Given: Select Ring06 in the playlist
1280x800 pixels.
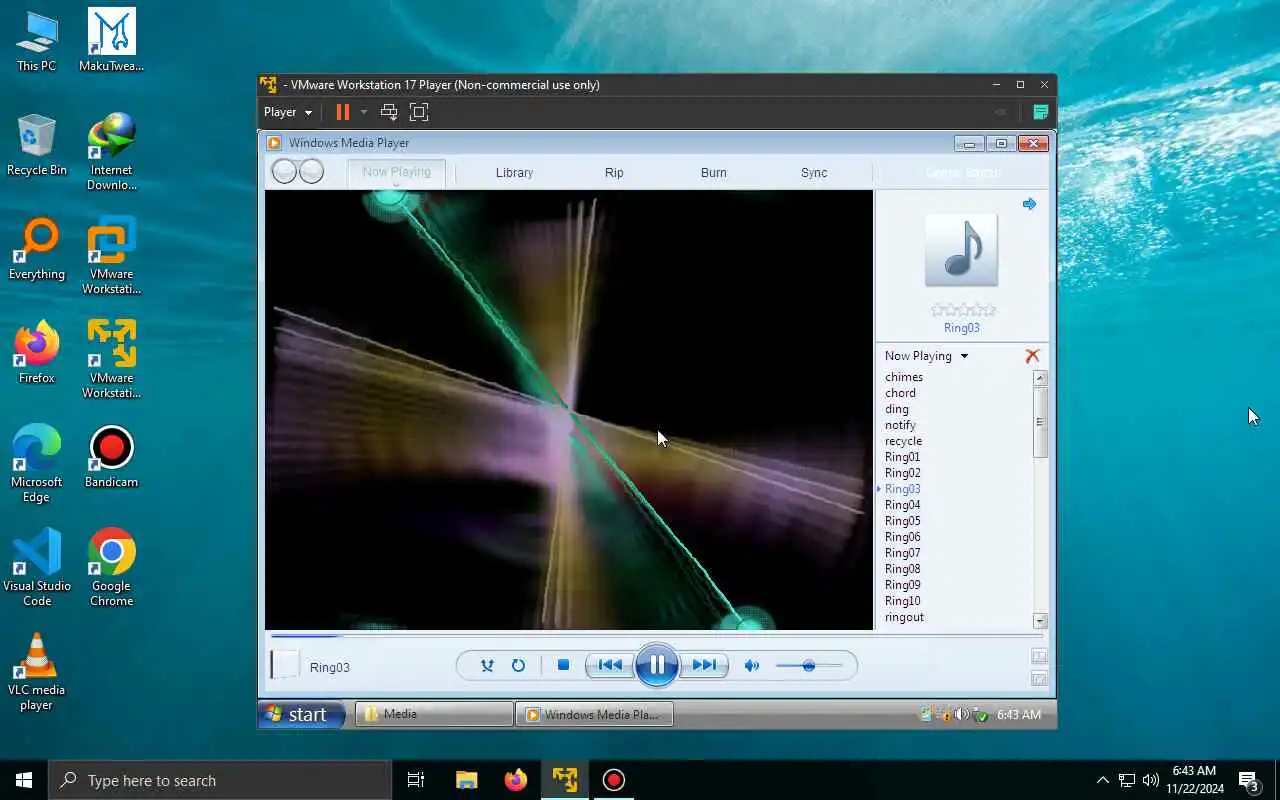Looking at the screenshot, I should click(x=902, y=537).
